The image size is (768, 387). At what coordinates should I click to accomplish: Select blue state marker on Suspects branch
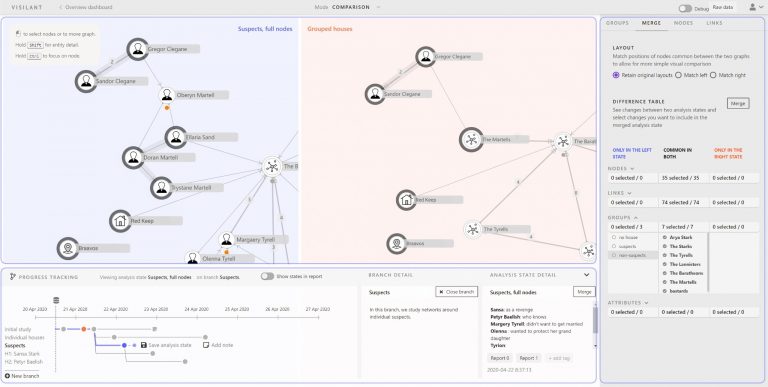click(124, 345)
